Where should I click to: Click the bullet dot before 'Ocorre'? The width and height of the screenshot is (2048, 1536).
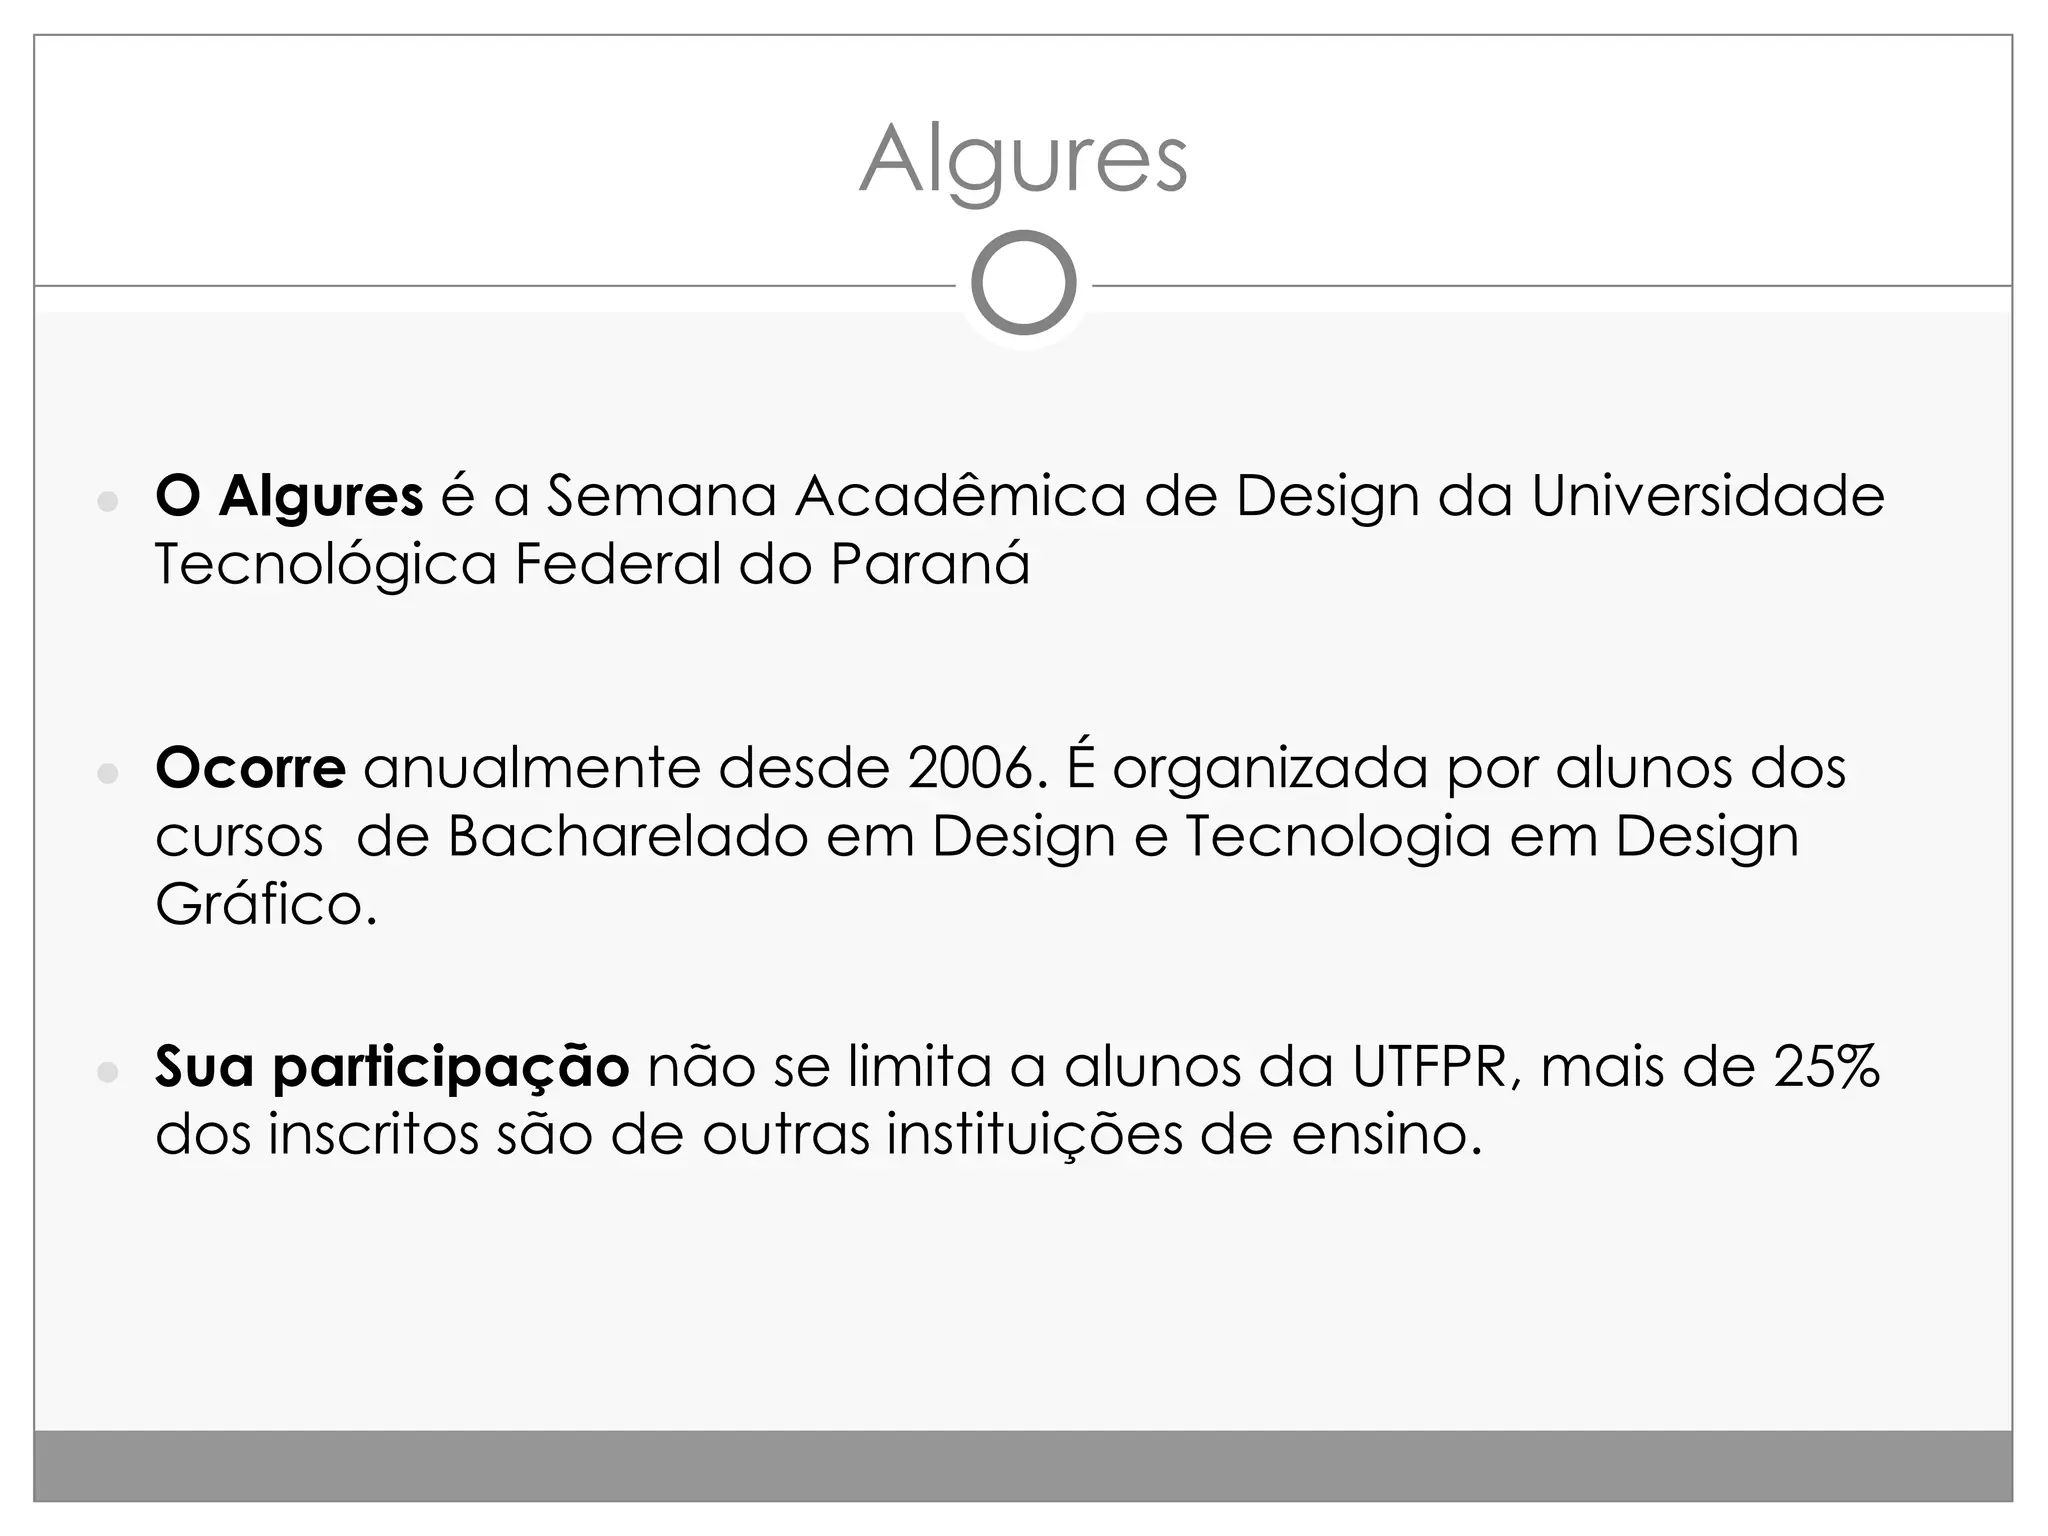[109, 773]
